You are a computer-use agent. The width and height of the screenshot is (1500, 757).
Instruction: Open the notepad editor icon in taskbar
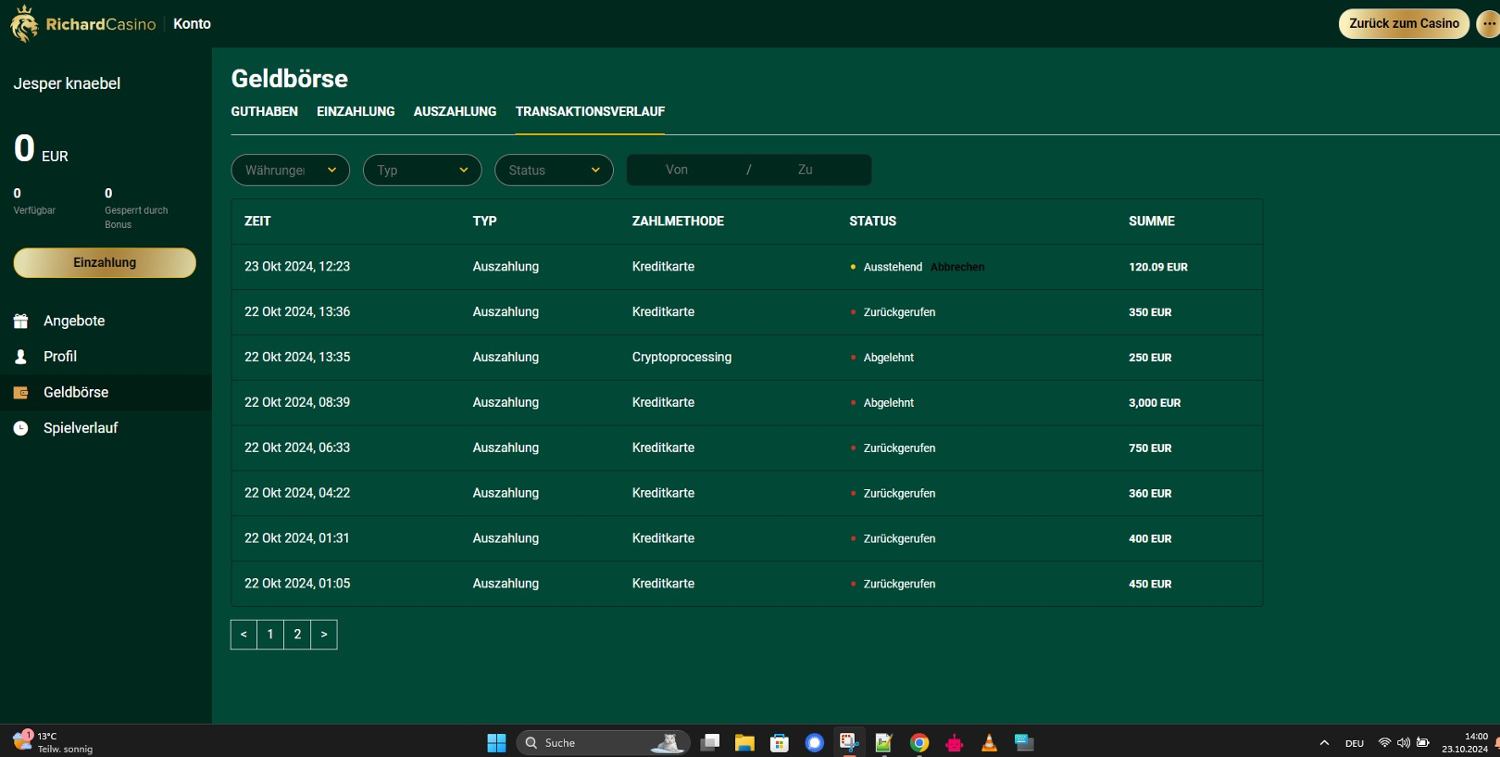point(884,742)
